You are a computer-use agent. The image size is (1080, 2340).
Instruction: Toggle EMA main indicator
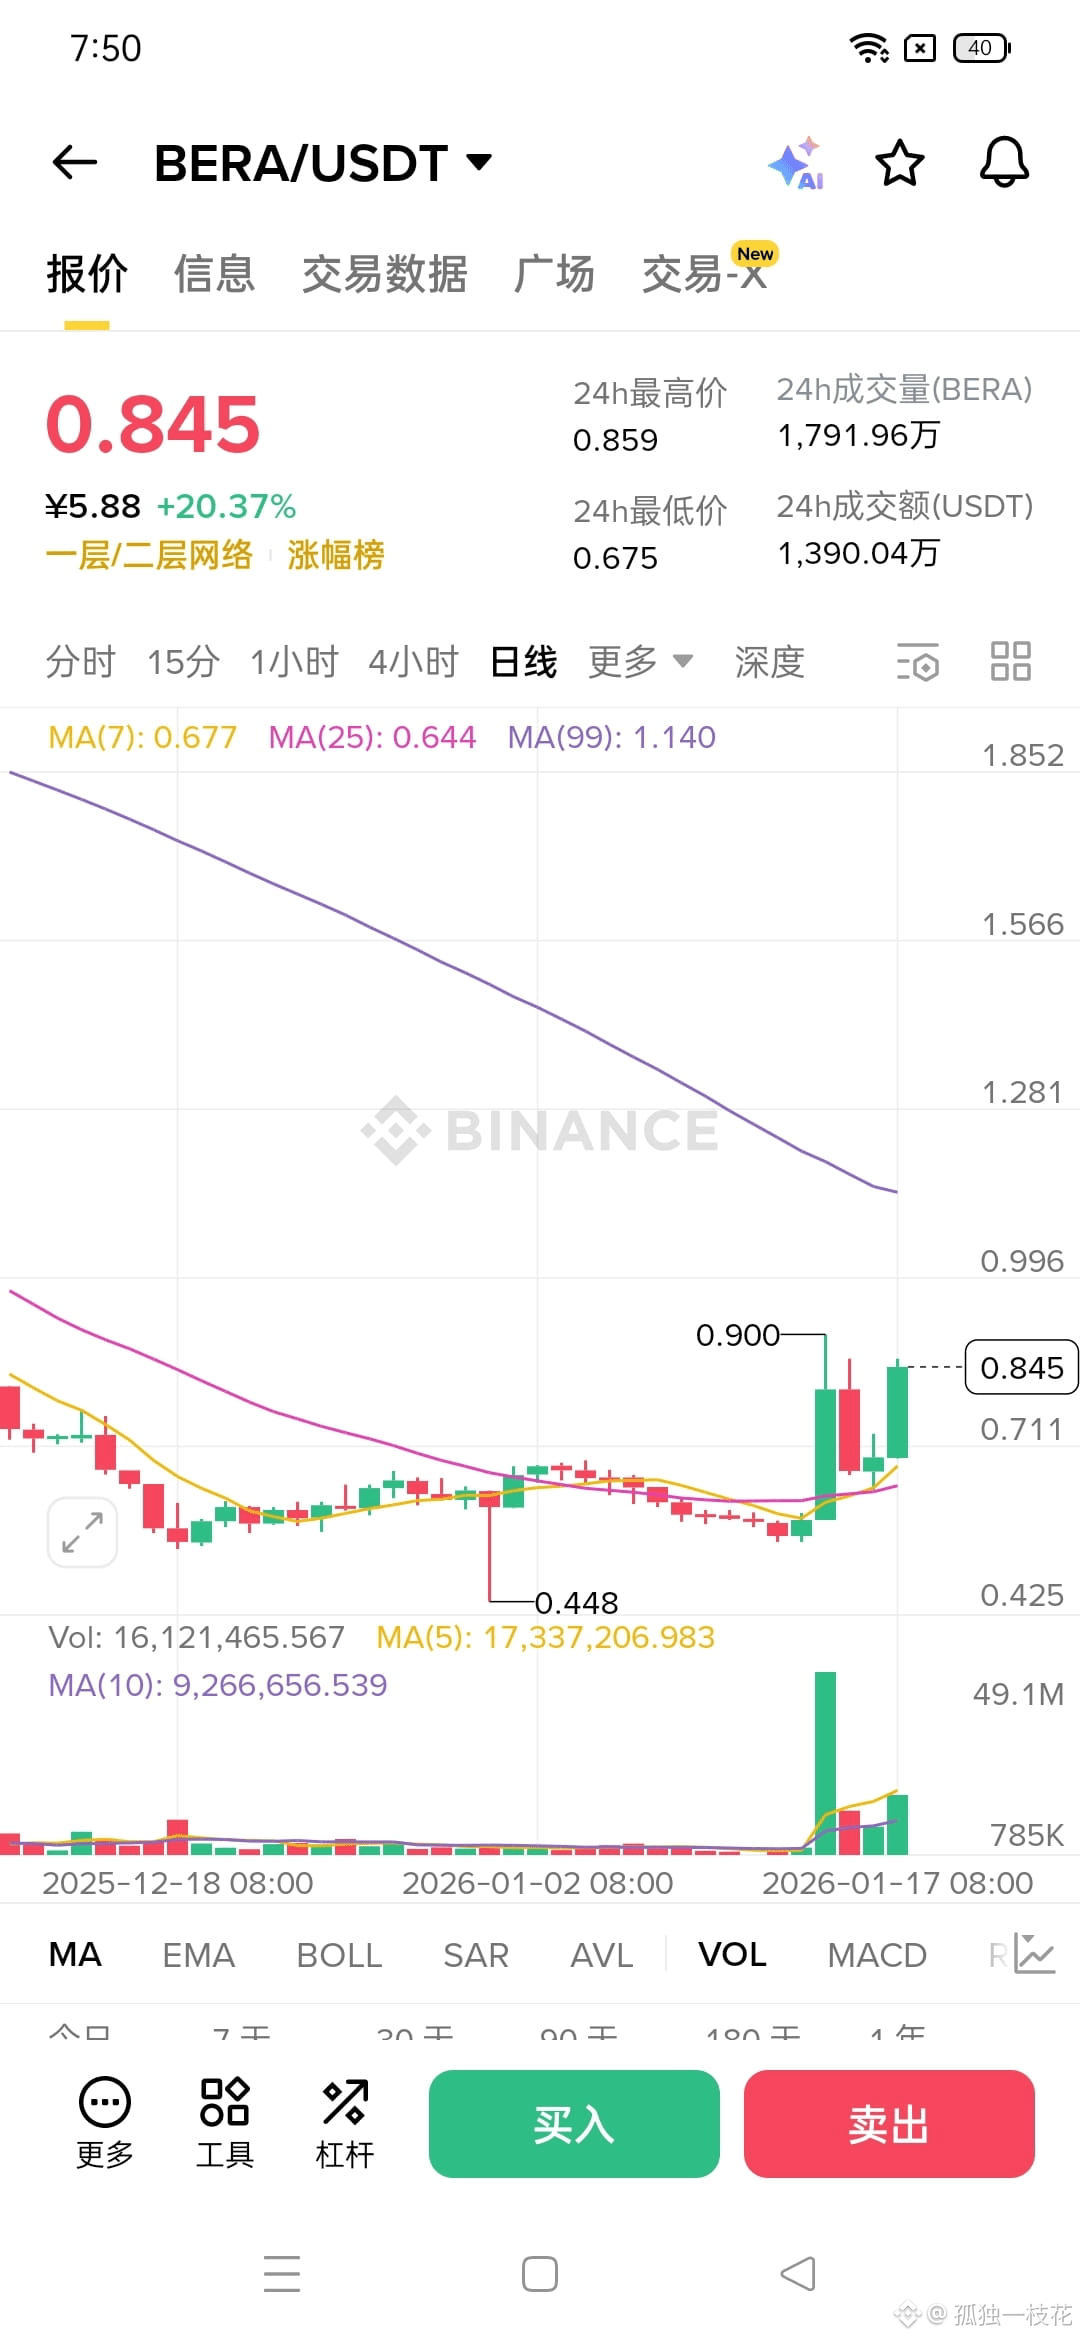(x=198, y=1954)
